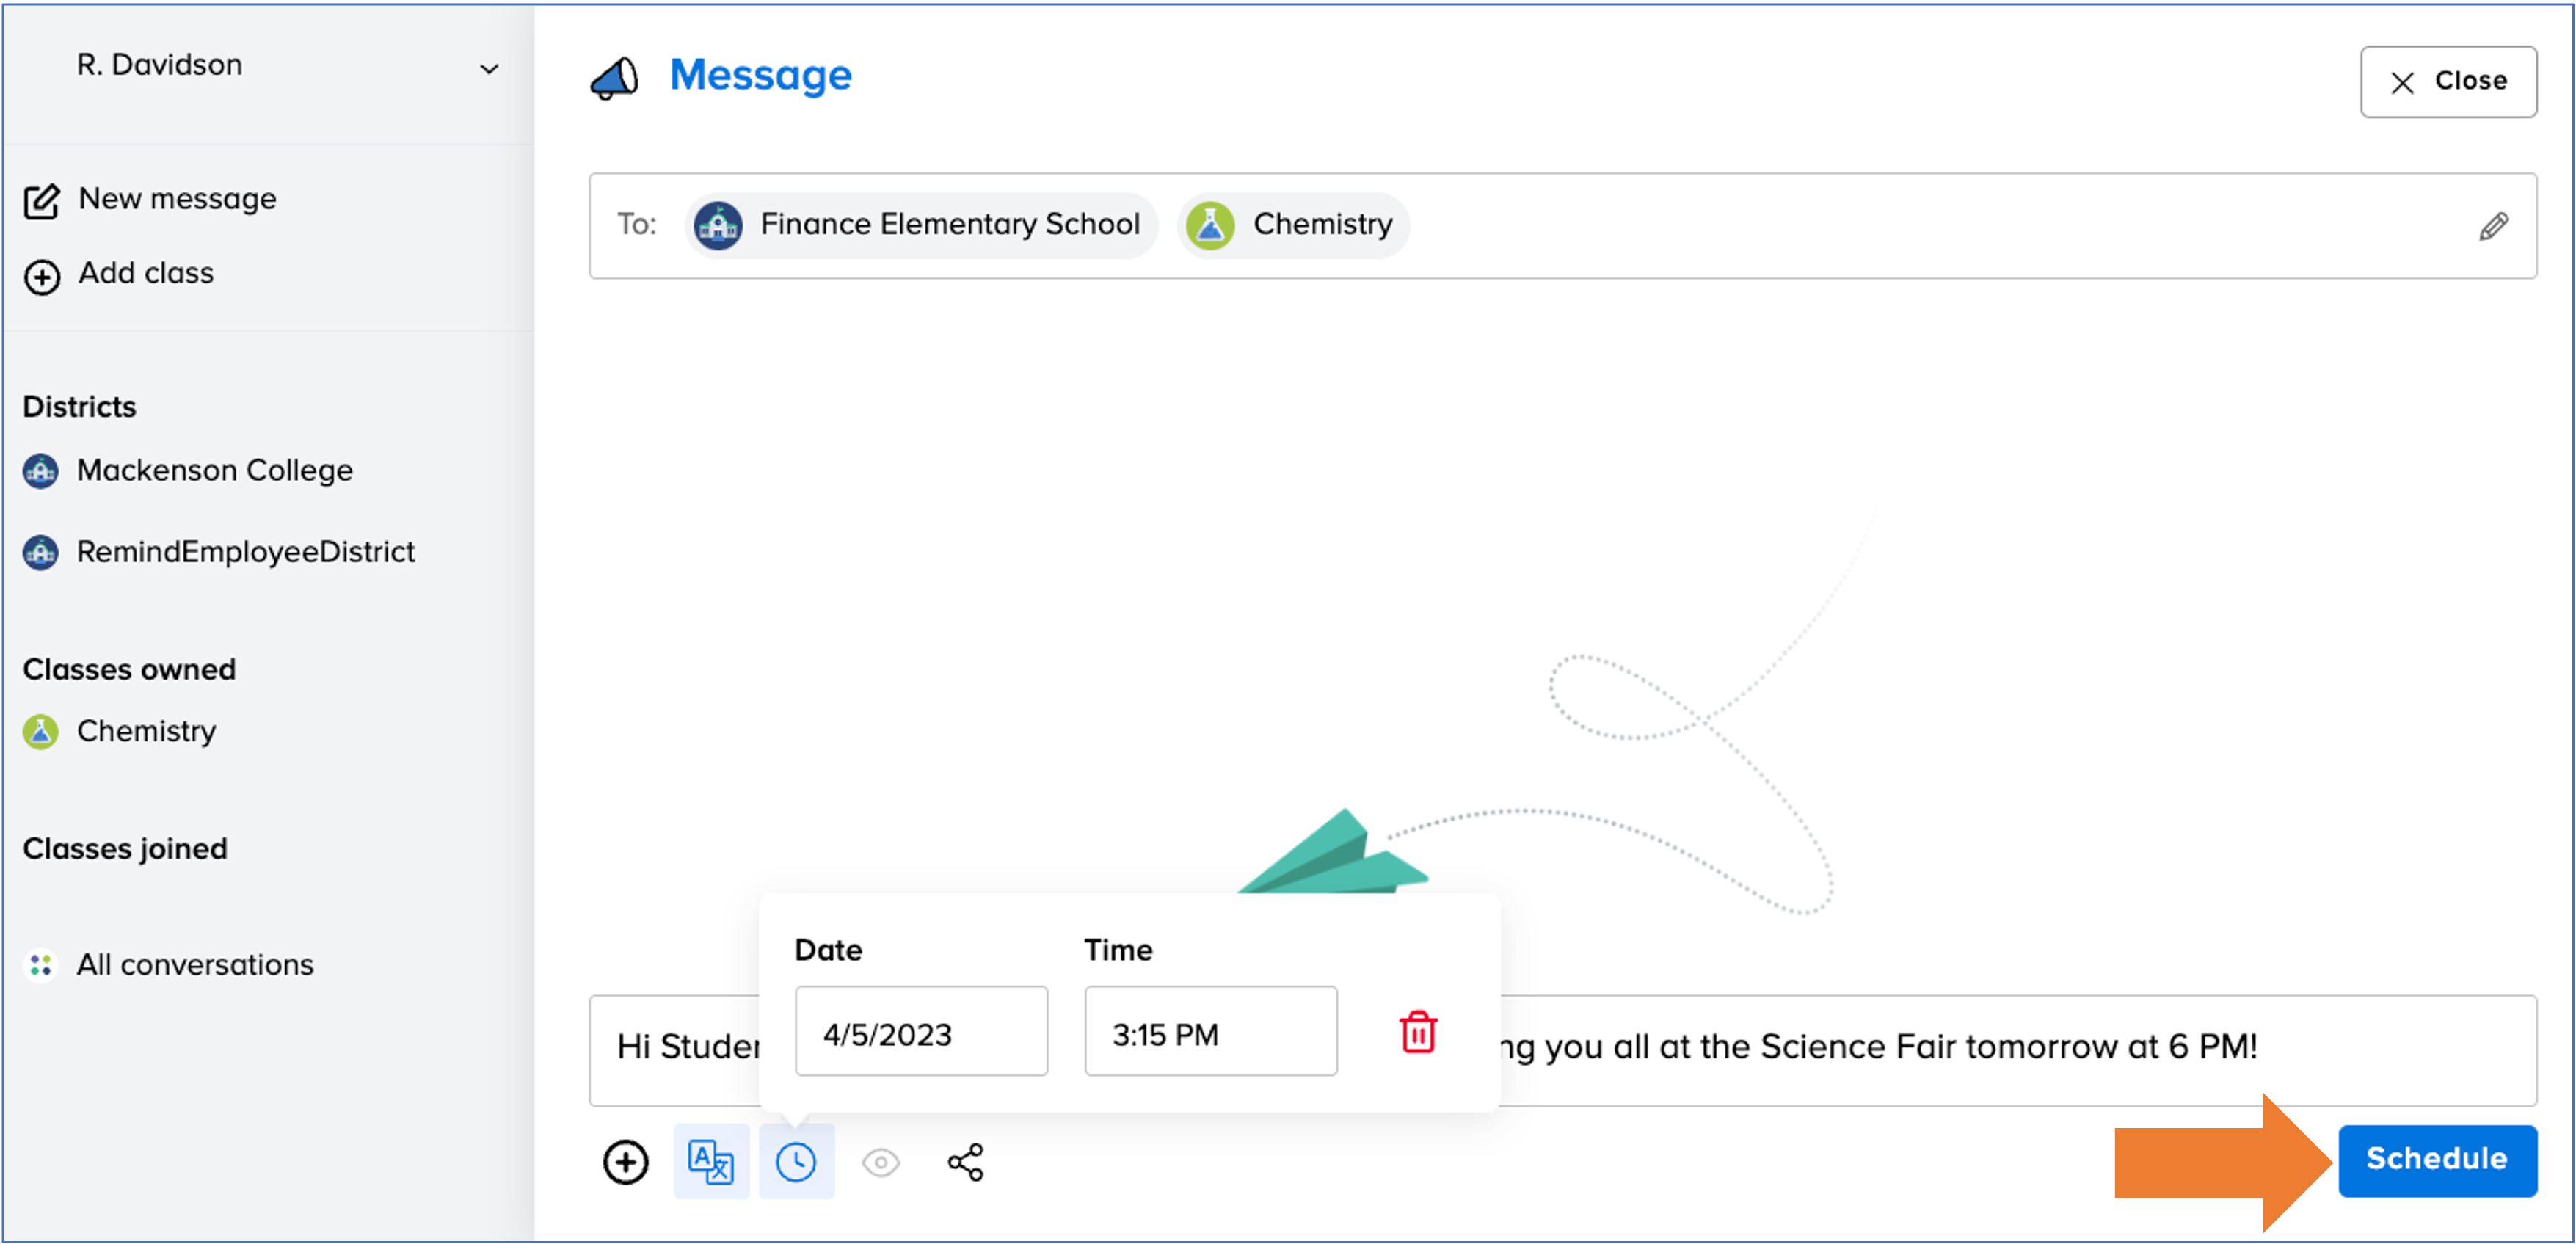Open the Date field picker showing 4/5/2023
This screenshot has width=2576, height=1244.
[x=921, y=1032]
